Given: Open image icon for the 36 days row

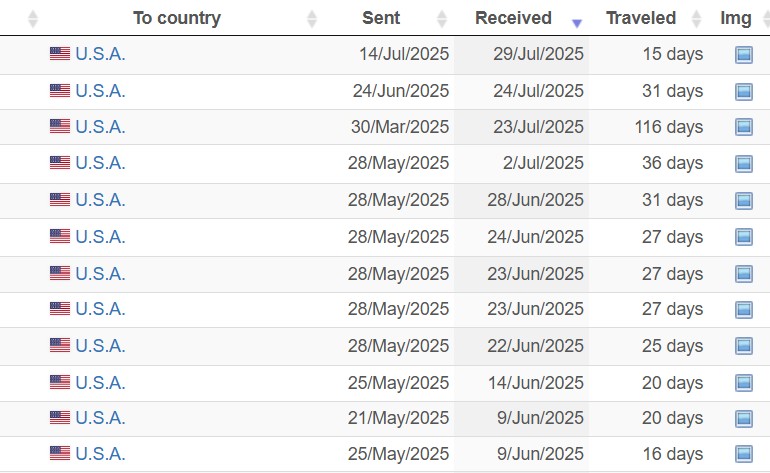Looking at the screenshot, I should tap(743, 164).
